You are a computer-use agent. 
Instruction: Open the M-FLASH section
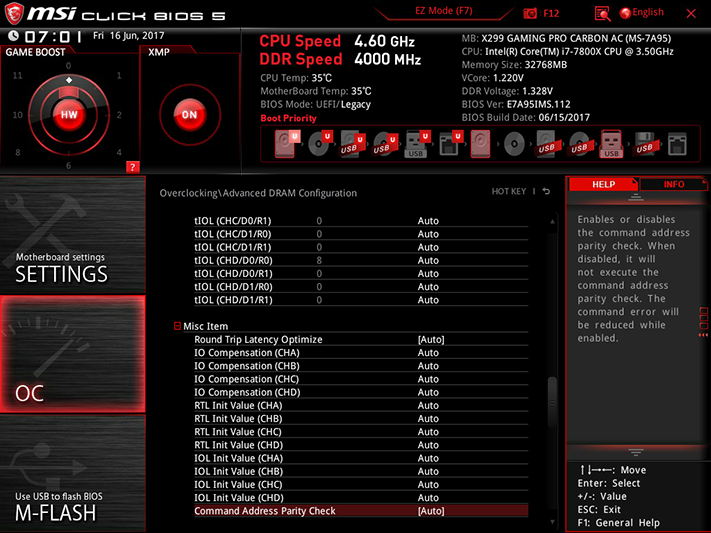click(x=73, y=474)
